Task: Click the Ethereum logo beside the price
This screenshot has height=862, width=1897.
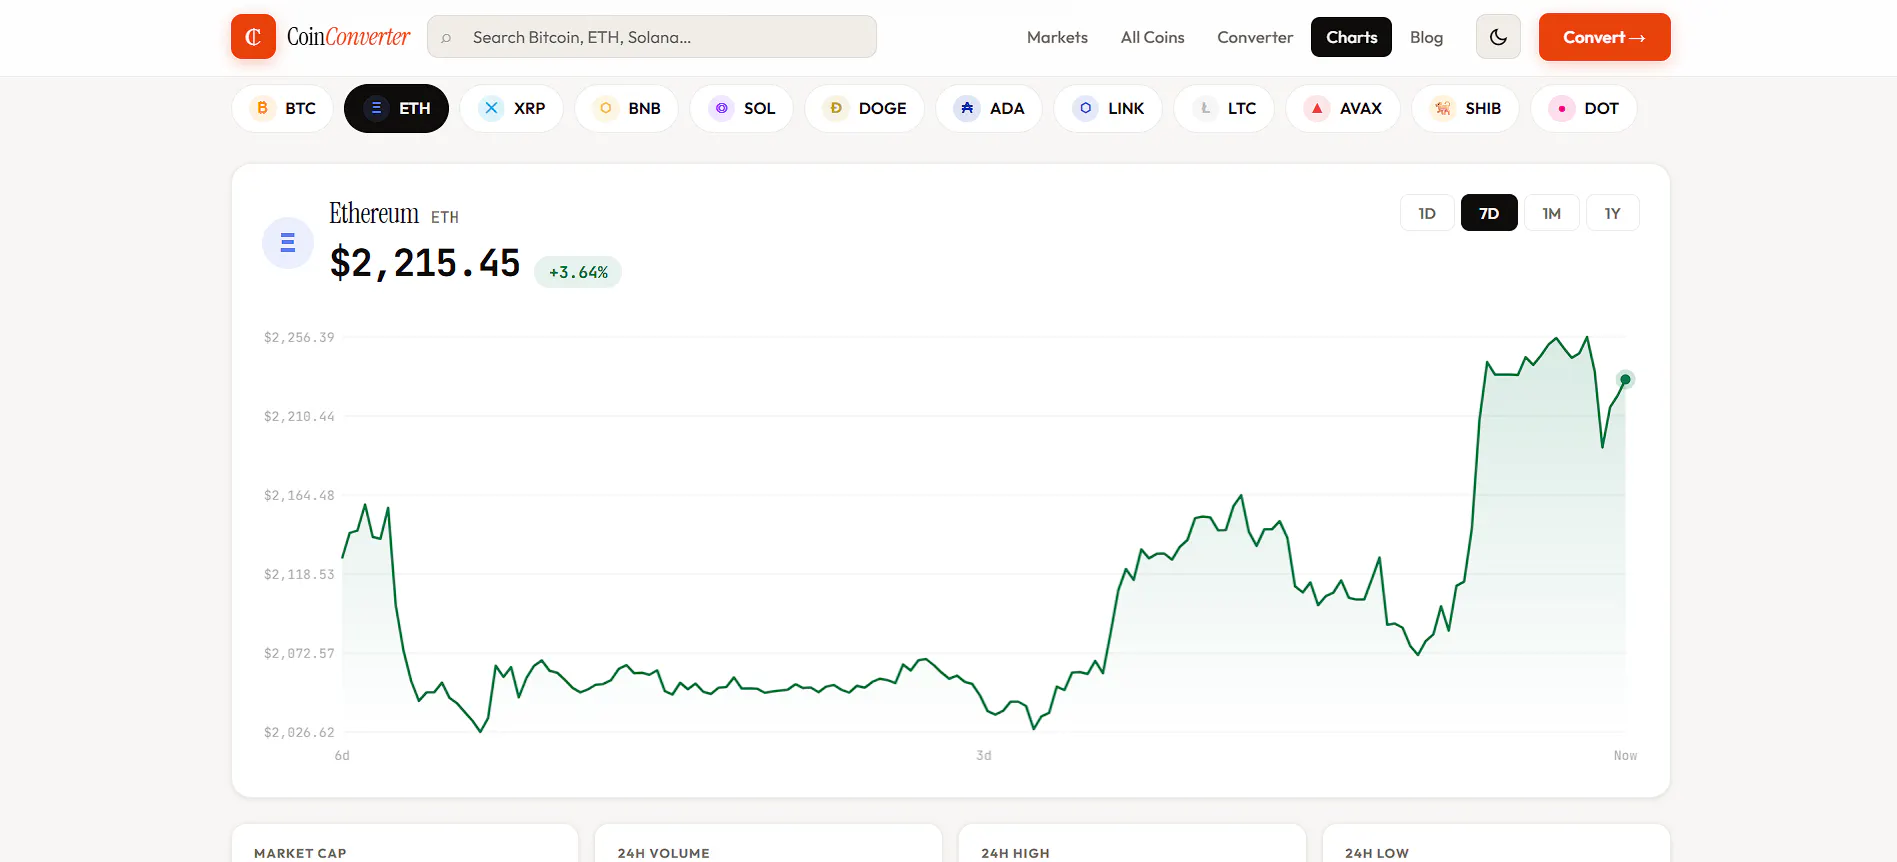Action: coord(288,243)
